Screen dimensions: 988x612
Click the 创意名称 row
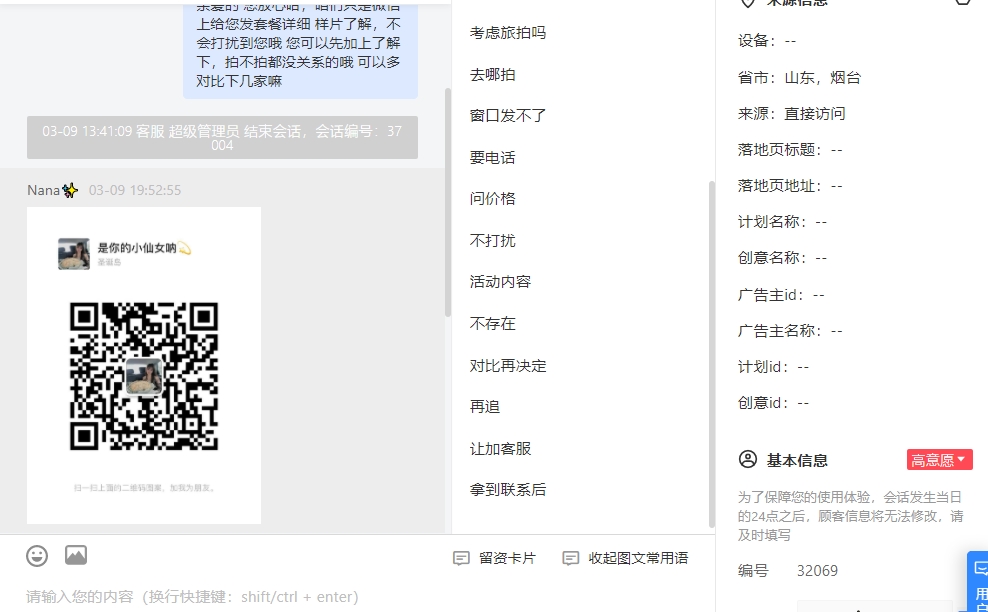point(783,258)
